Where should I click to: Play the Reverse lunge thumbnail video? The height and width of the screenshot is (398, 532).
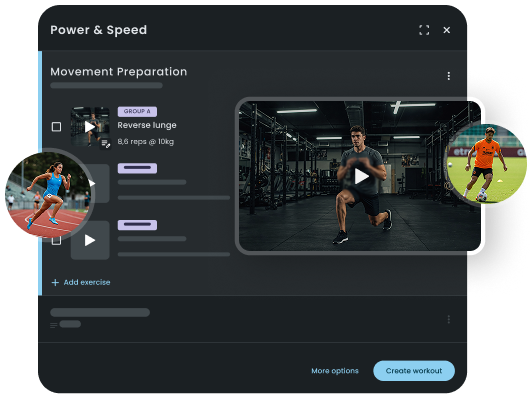(x=90, y=127)
